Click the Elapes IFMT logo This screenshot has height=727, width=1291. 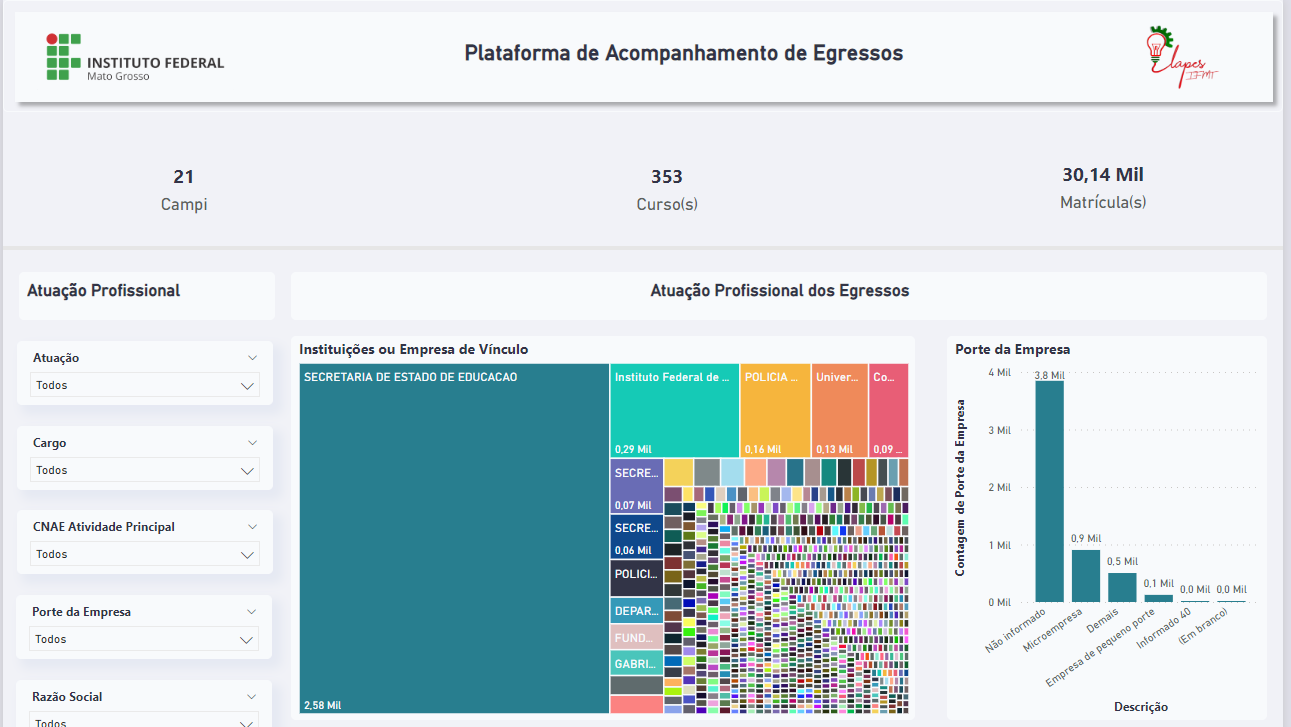click(1183, 57)
